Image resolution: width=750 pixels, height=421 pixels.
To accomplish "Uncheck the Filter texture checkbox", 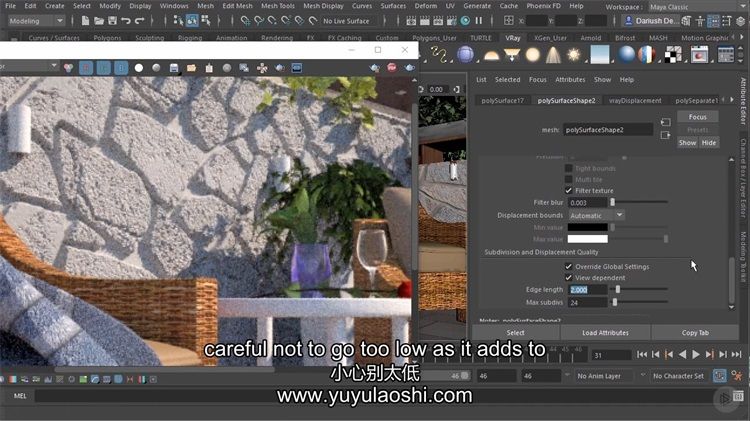I will pos(568,190).
